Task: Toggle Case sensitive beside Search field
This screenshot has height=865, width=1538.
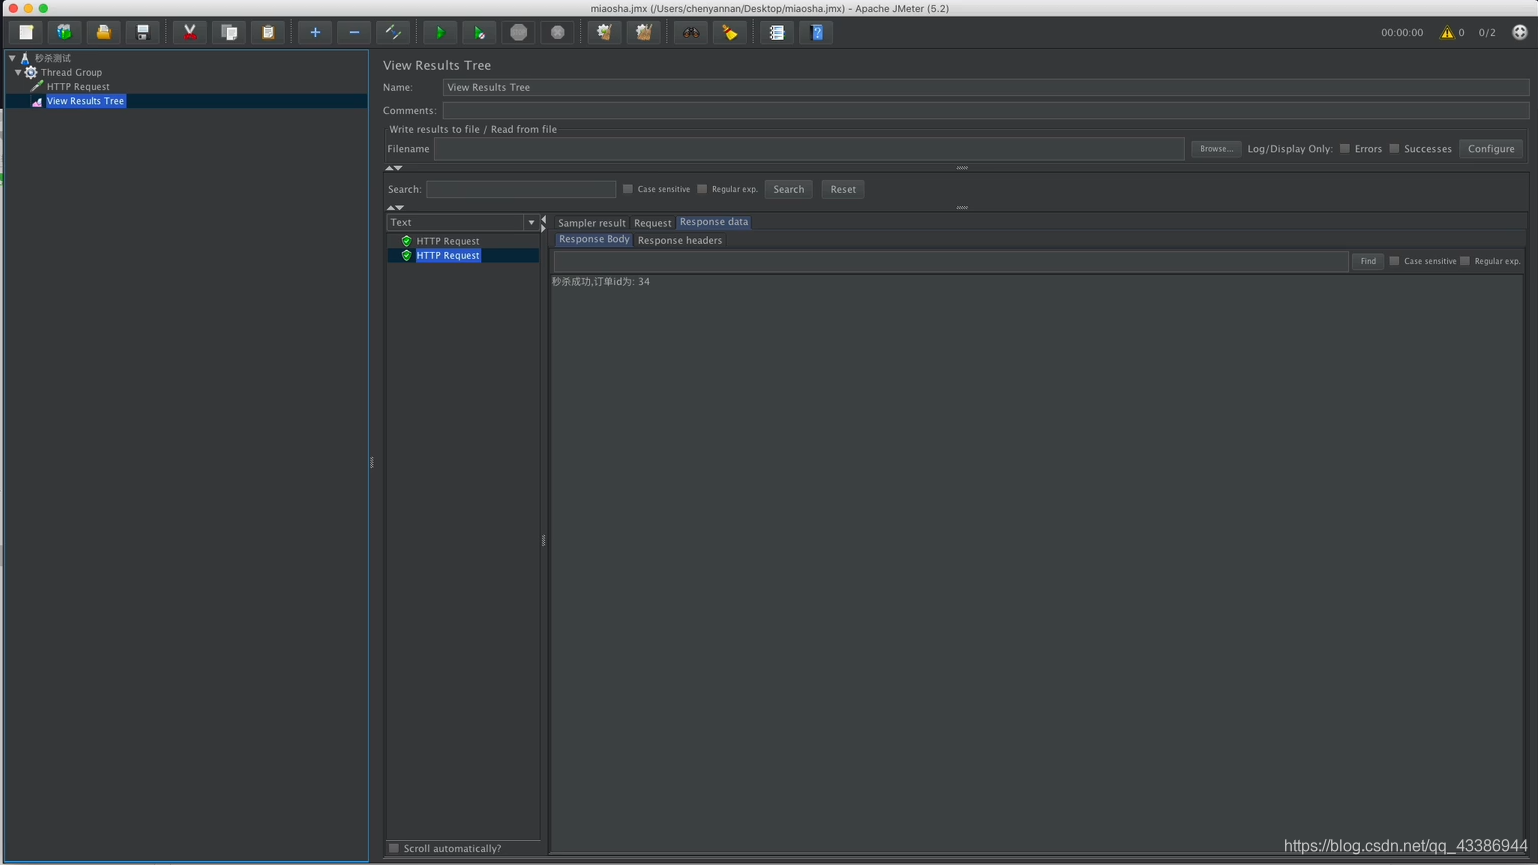Action: (628, 189)
